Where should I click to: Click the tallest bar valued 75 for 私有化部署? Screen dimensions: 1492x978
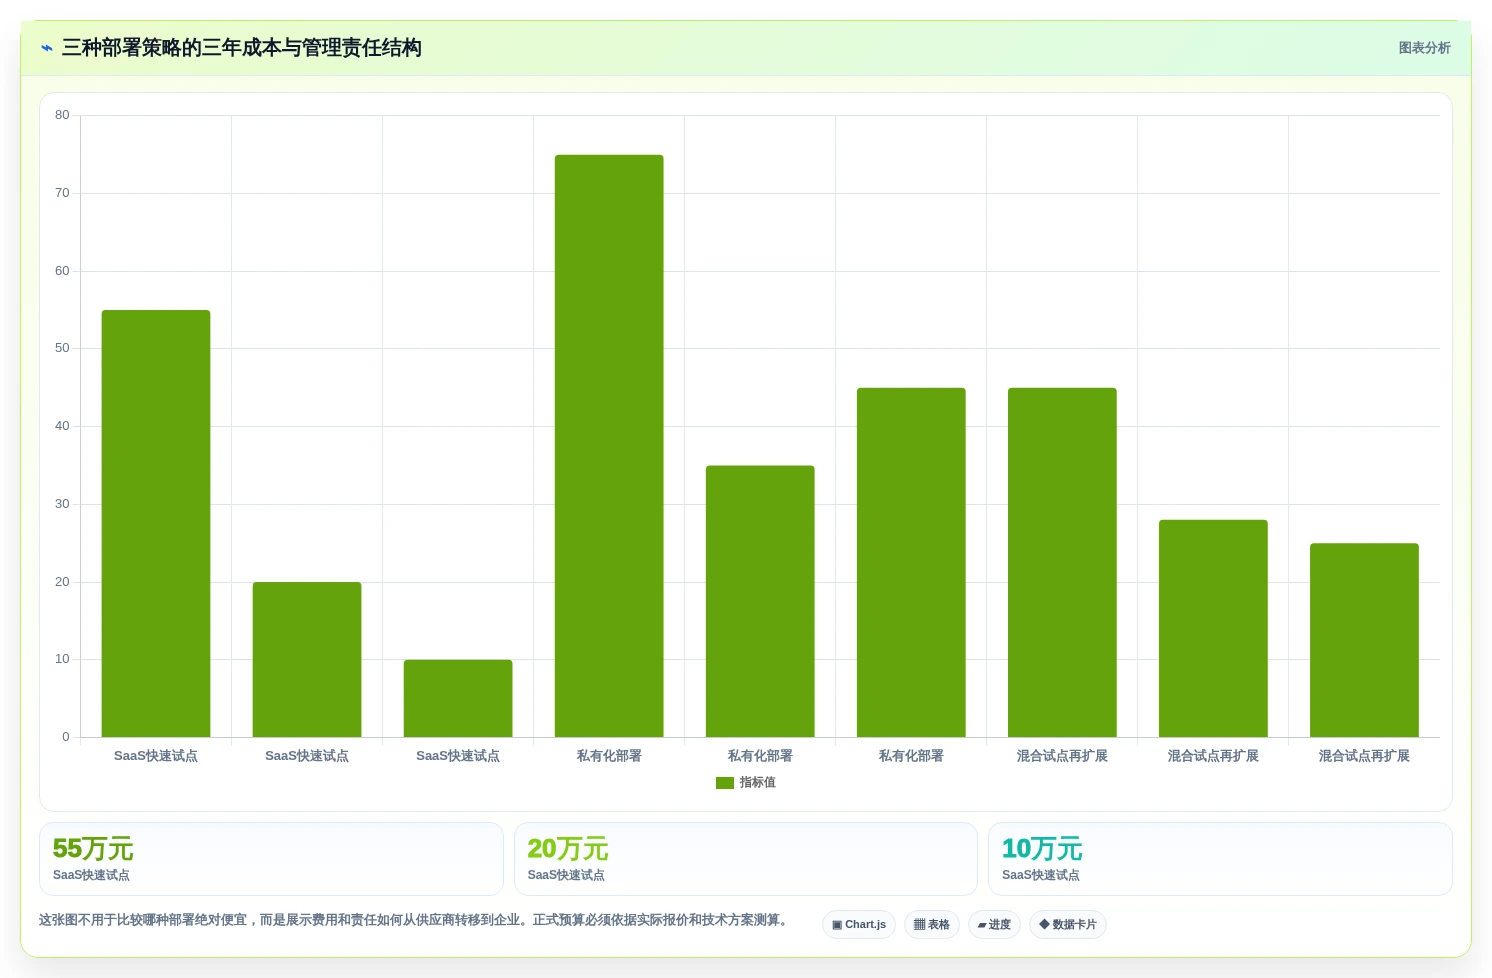coord(609,446)
